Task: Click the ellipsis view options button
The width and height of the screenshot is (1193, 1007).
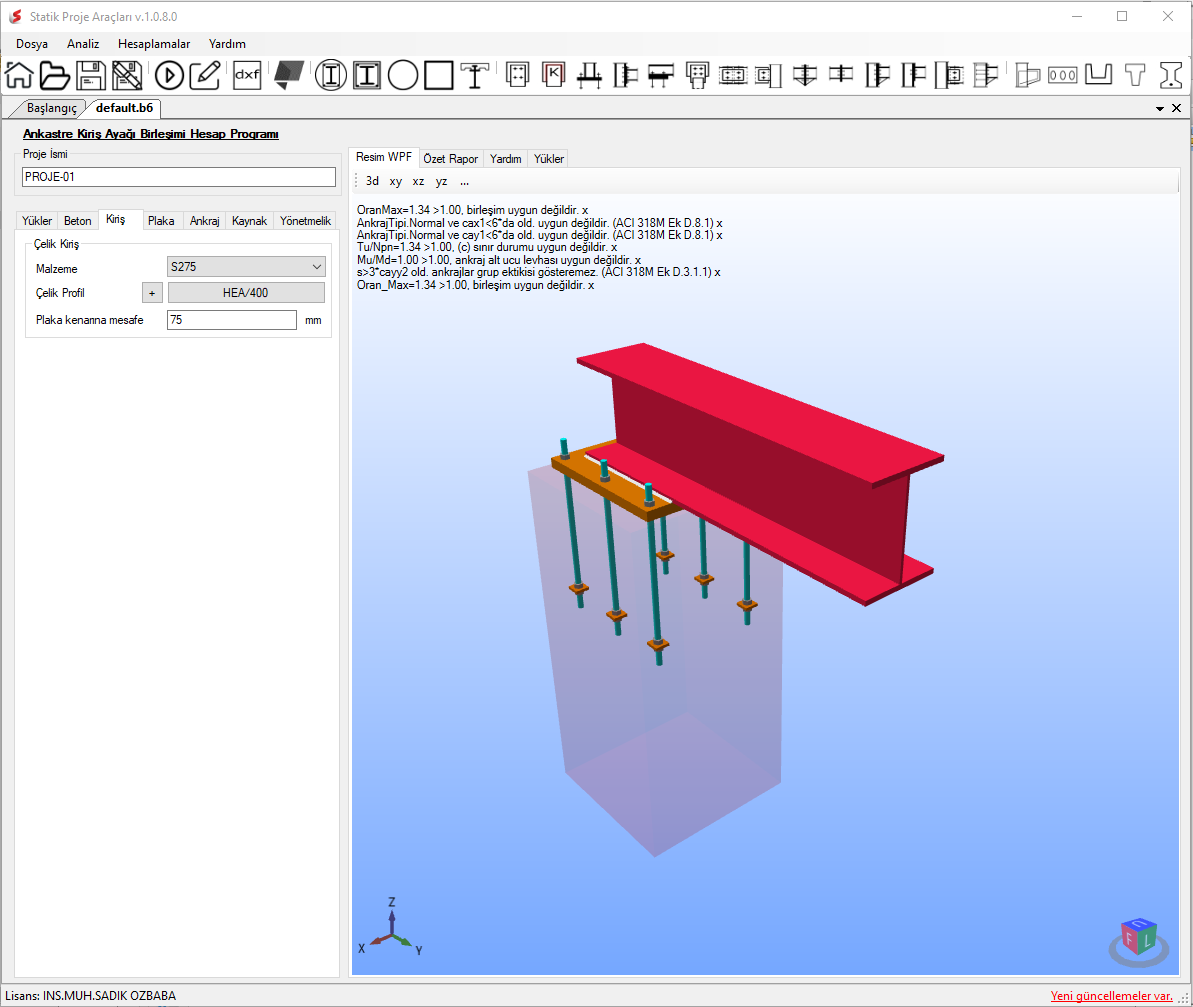Action: [464, 181]
